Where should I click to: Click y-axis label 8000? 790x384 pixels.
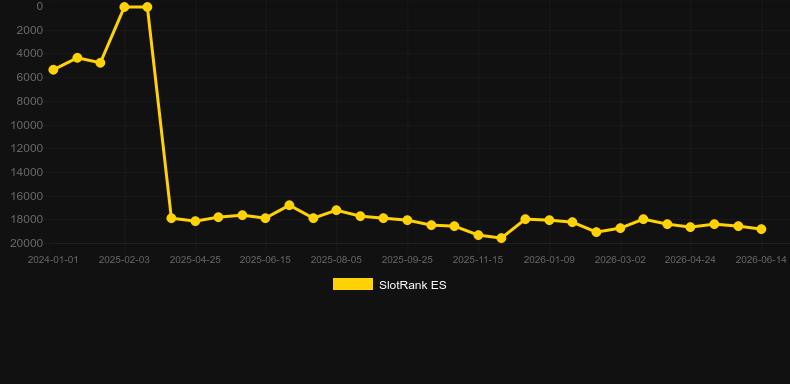pyautogui.click(x=30, y=101)
